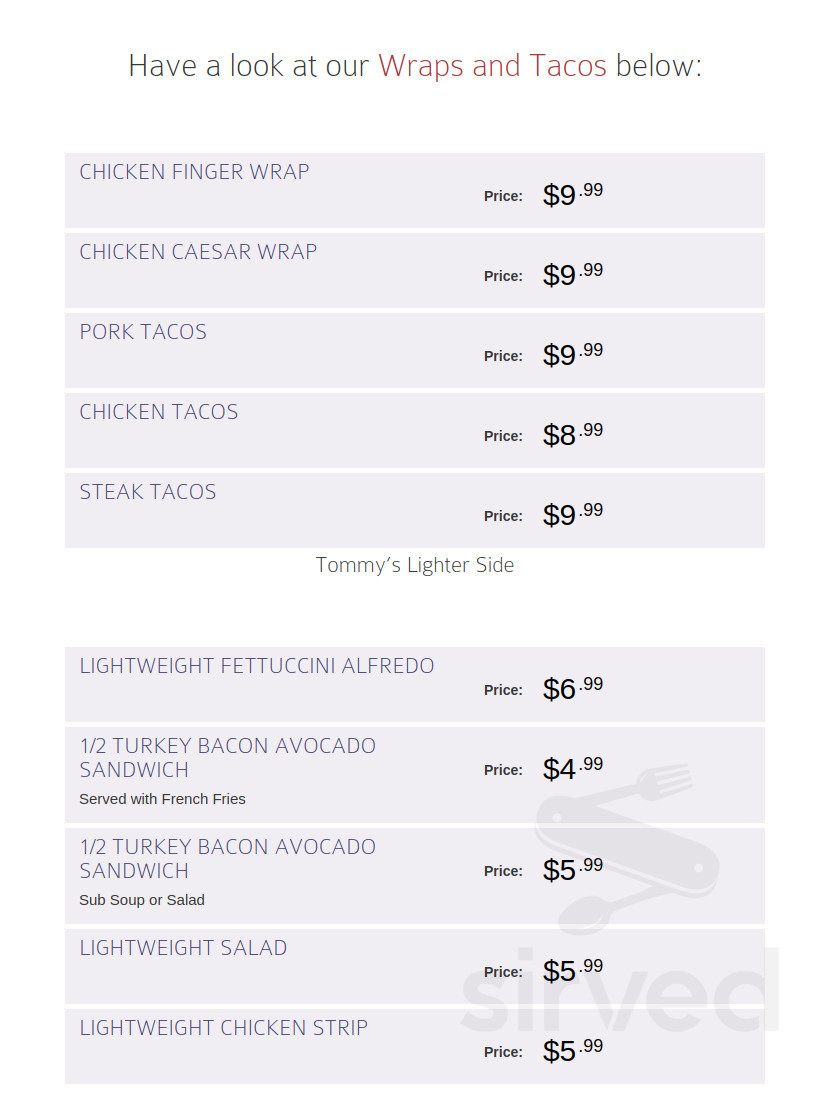Click the Tommy's Lighter Side section title
Viewport: 837px width, 1112px height.
point(415,565)
